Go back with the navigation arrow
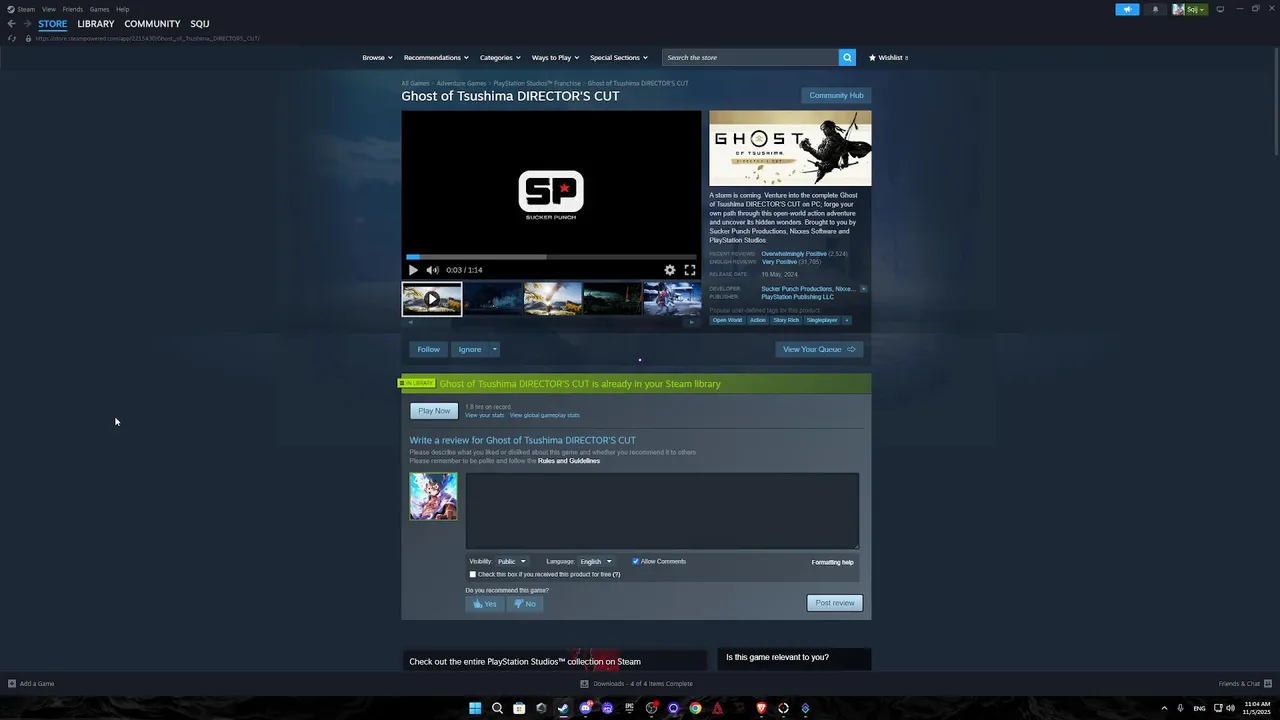Screen dimensions: 1280x720 11,24
